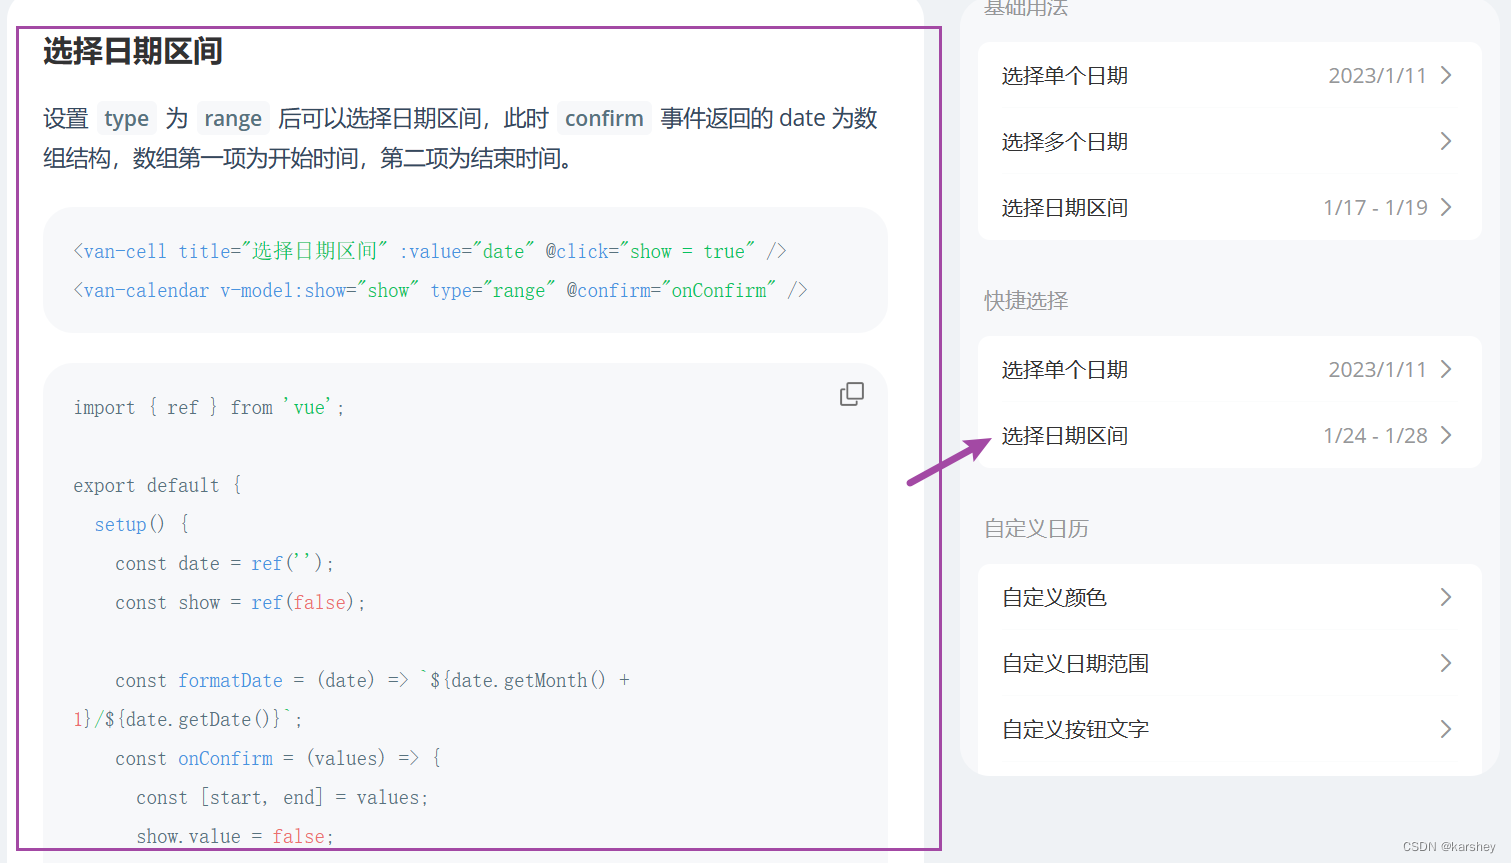This screenshot has height=863, width=1511.
Task: Click the 自定义日历 section title
Action: click(1036, 529)
